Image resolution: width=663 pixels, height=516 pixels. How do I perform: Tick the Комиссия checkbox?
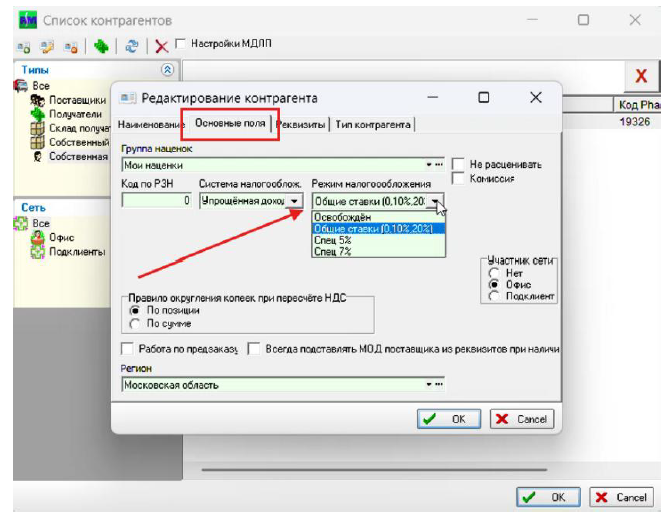pos(457,178)
